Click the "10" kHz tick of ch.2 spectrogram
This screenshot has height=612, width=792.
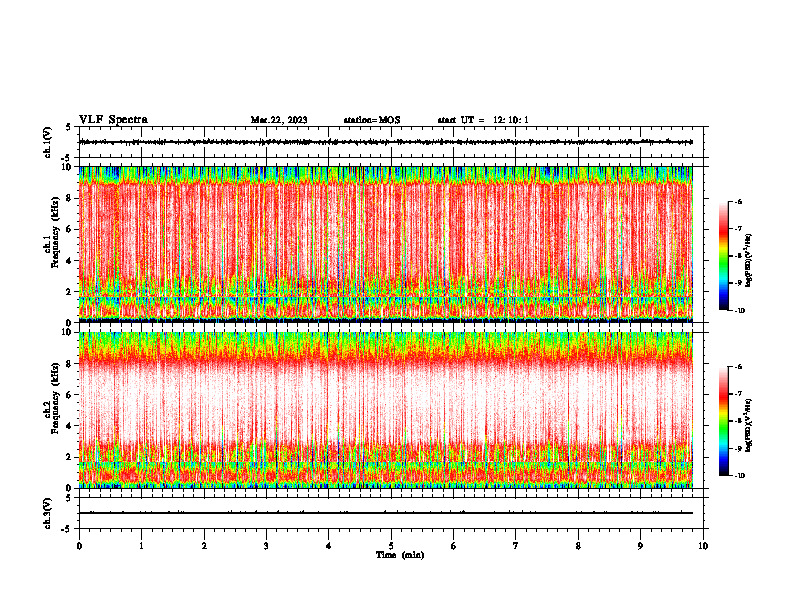pyautogui.click(x=68, y=332)
